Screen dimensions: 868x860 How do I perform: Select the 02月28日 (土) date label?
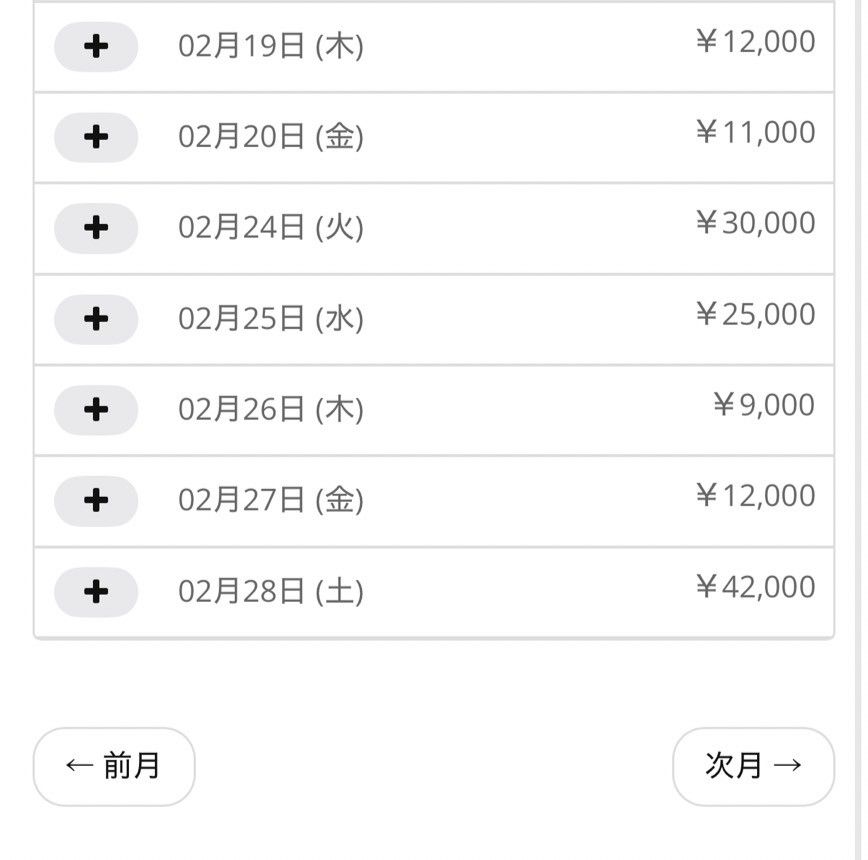pos(271,592)
